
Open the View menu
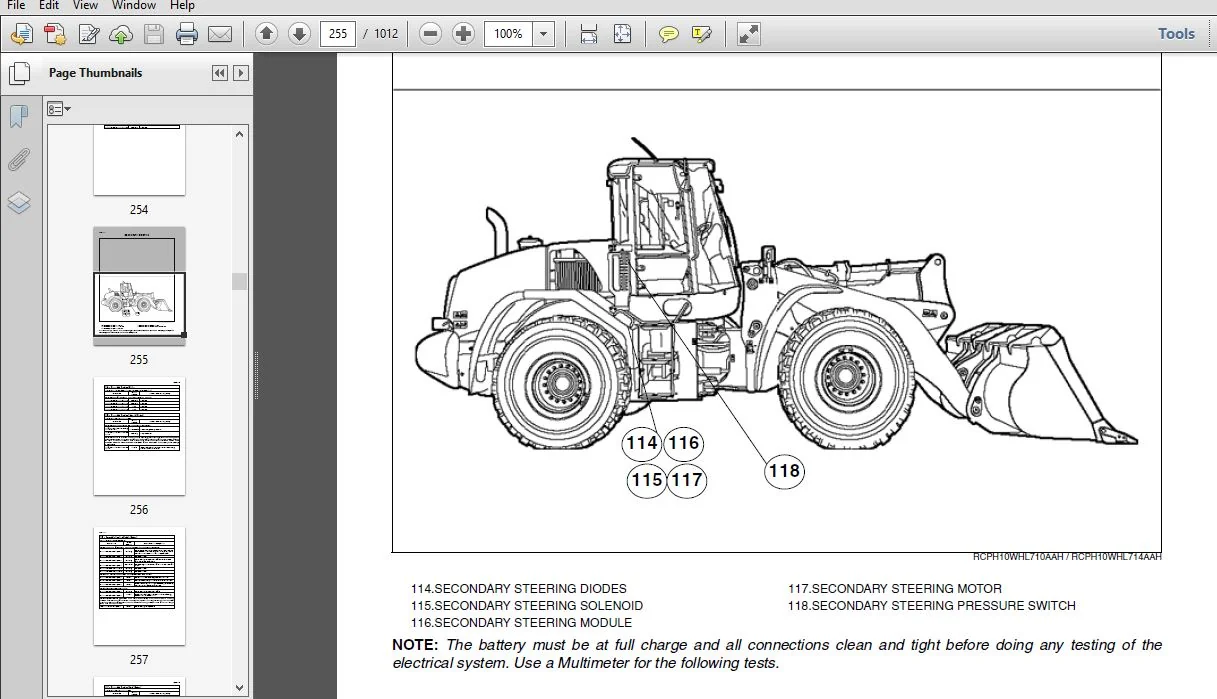pyautogui.click(x=84, y=5)
